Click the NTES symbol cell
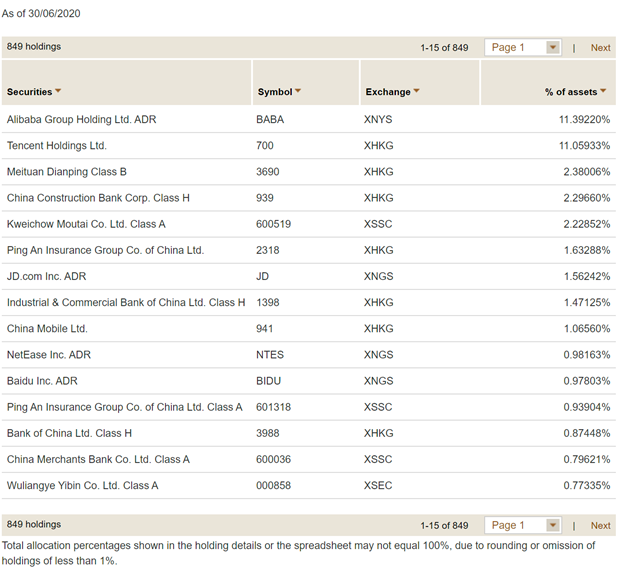The image size is (624, 568). coord(270,355)
